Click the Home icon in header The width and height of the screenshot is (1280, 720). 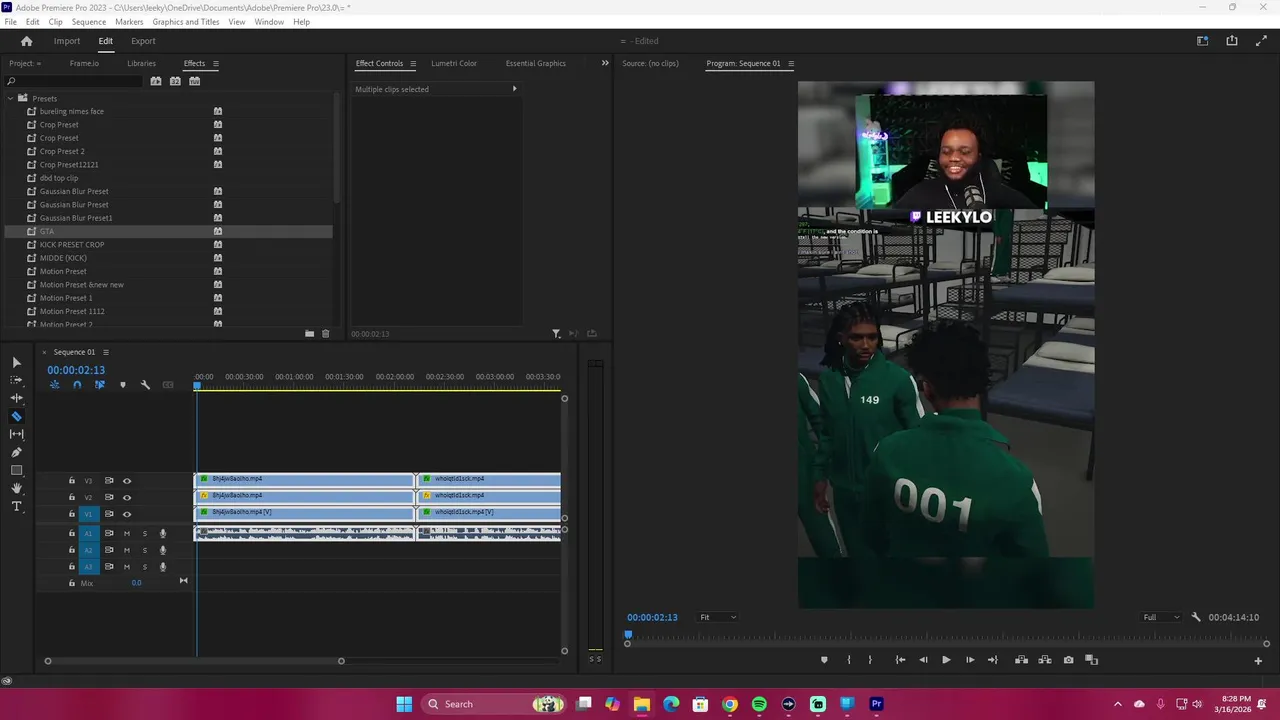pos(26,41)
